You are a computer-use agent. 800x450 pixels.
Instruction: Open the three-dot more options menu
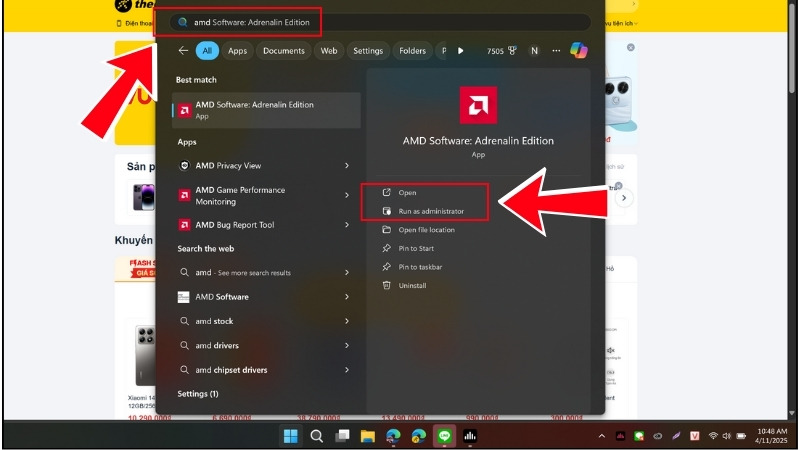[556, 51]
